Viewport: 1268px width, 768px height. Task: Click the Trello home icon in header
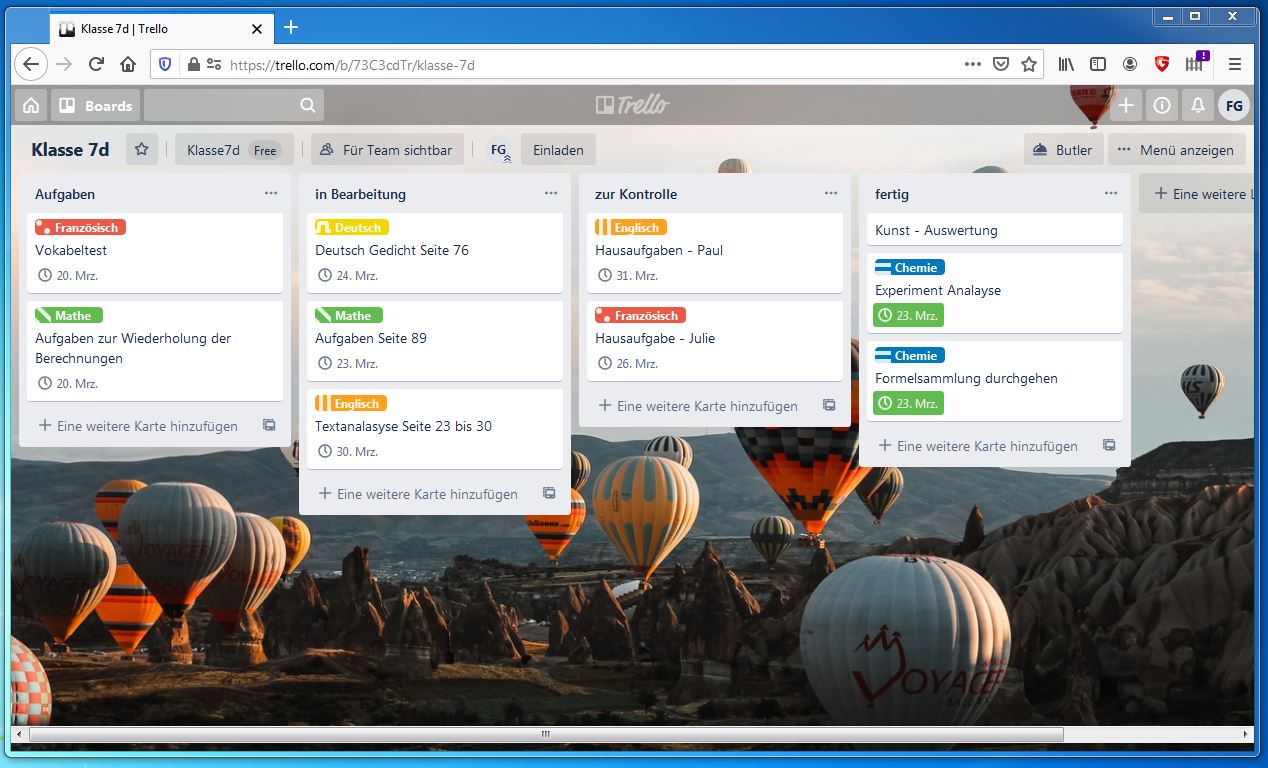click(x=31, y=105)
